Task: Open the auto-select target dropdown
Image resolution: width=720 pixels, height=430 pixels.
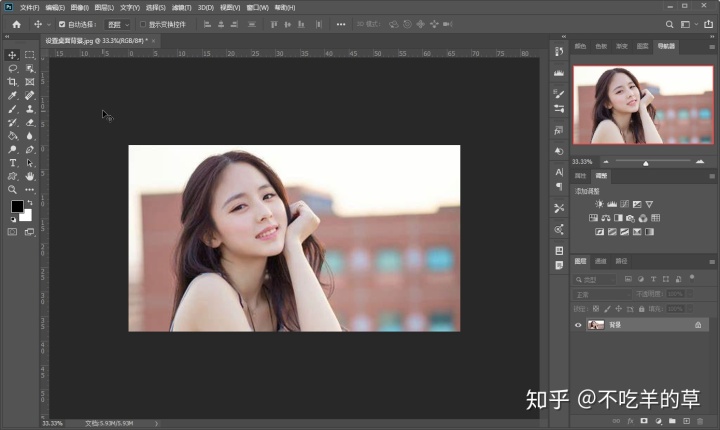Action: coord(118,24)
